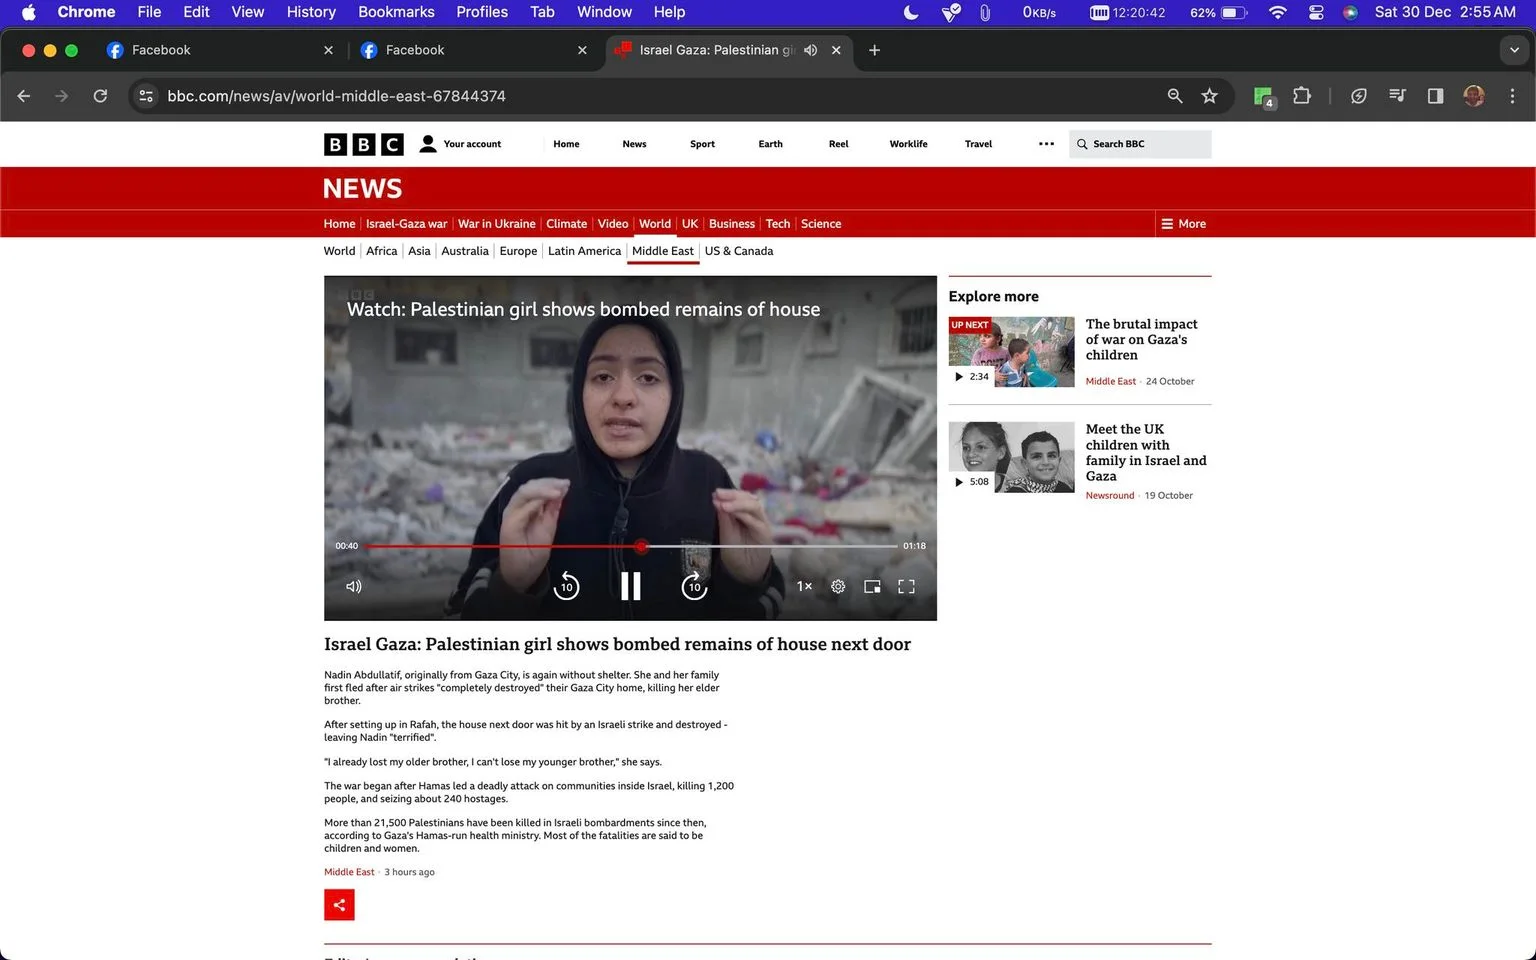
Task: Open Worklife in BBC top navigation
Action: pos(908,144)
